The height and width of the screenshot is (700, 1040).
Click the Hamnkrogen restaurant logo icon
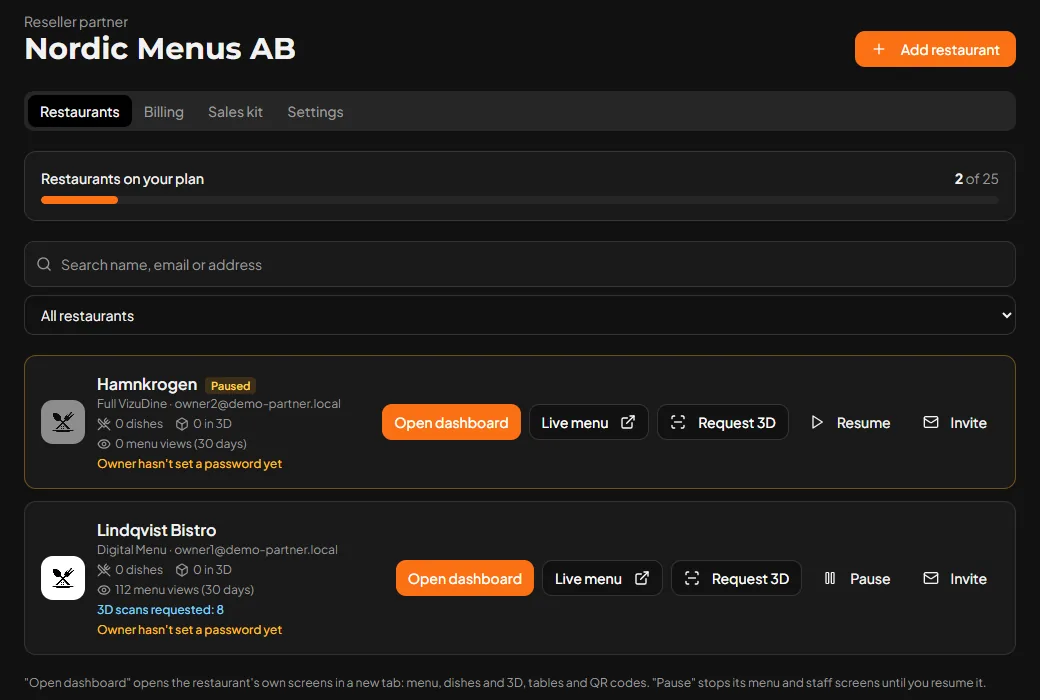coord(63,422)
